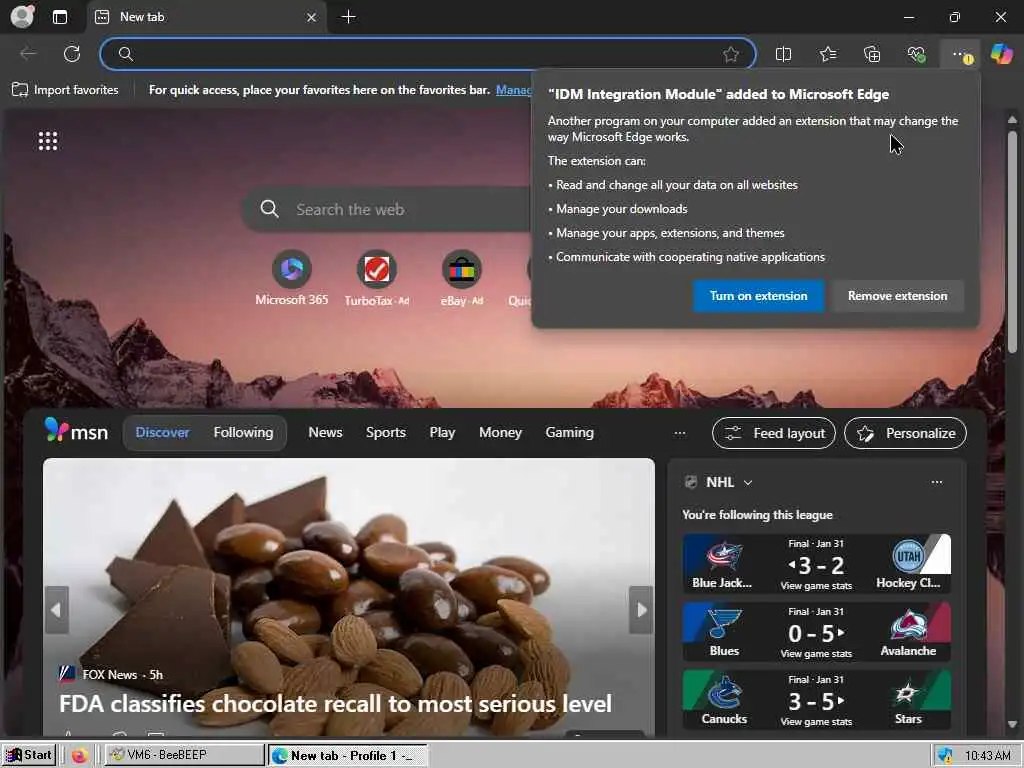Open eBay quick link
This screenshot has width=1024, height=768.
tap(462, 279)
